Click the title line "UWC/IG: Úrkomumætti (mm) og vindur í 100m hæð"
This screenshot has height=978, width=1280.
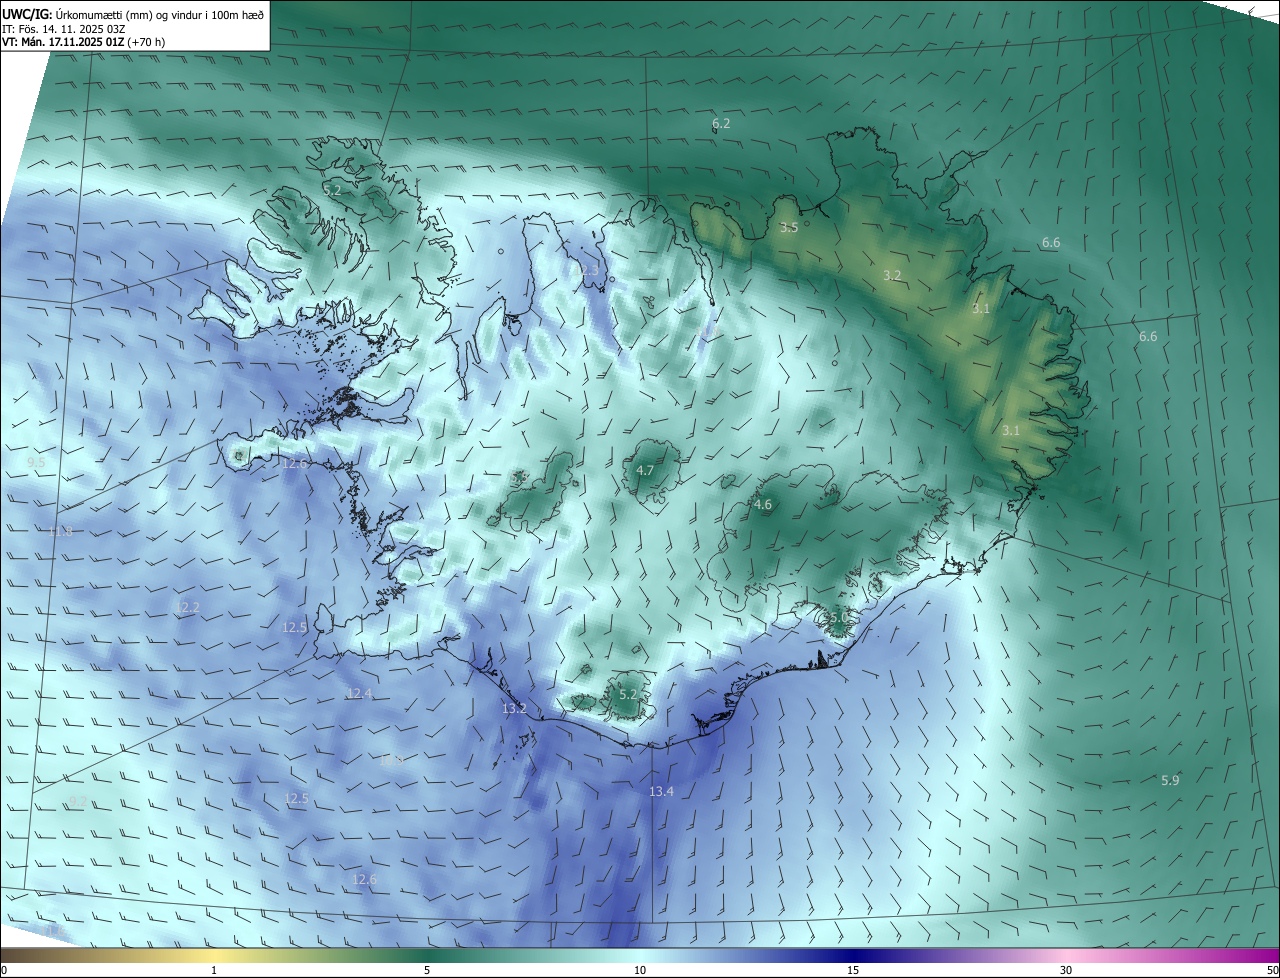pyautogui.click(x=133, y=14)
